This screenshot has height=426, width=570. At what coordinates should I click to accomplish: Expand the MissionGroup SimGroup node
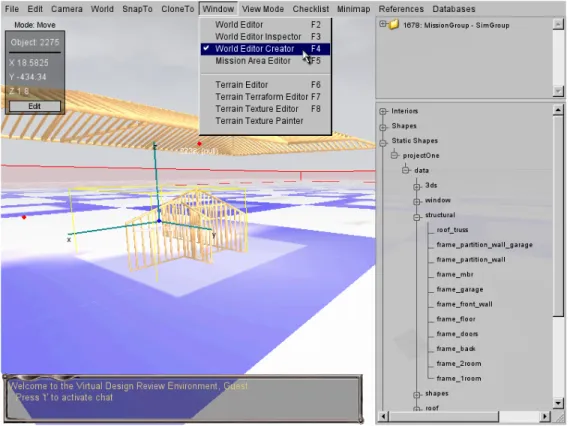point(383,24)
